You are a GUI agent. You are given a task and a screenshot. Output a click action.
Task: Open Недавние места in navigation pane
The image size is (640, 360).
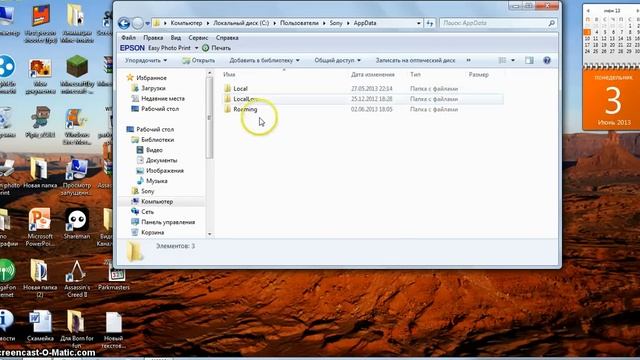[x=163, y=98]
